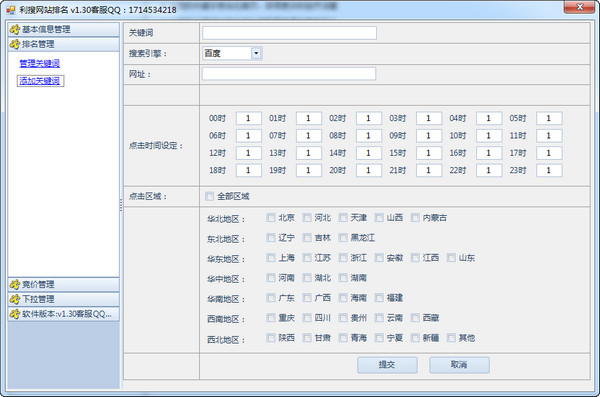The width and height of the screenshot is (600, 397).
Task: Select the 辽宁 checkbox
Action: (x=271, y=238)
